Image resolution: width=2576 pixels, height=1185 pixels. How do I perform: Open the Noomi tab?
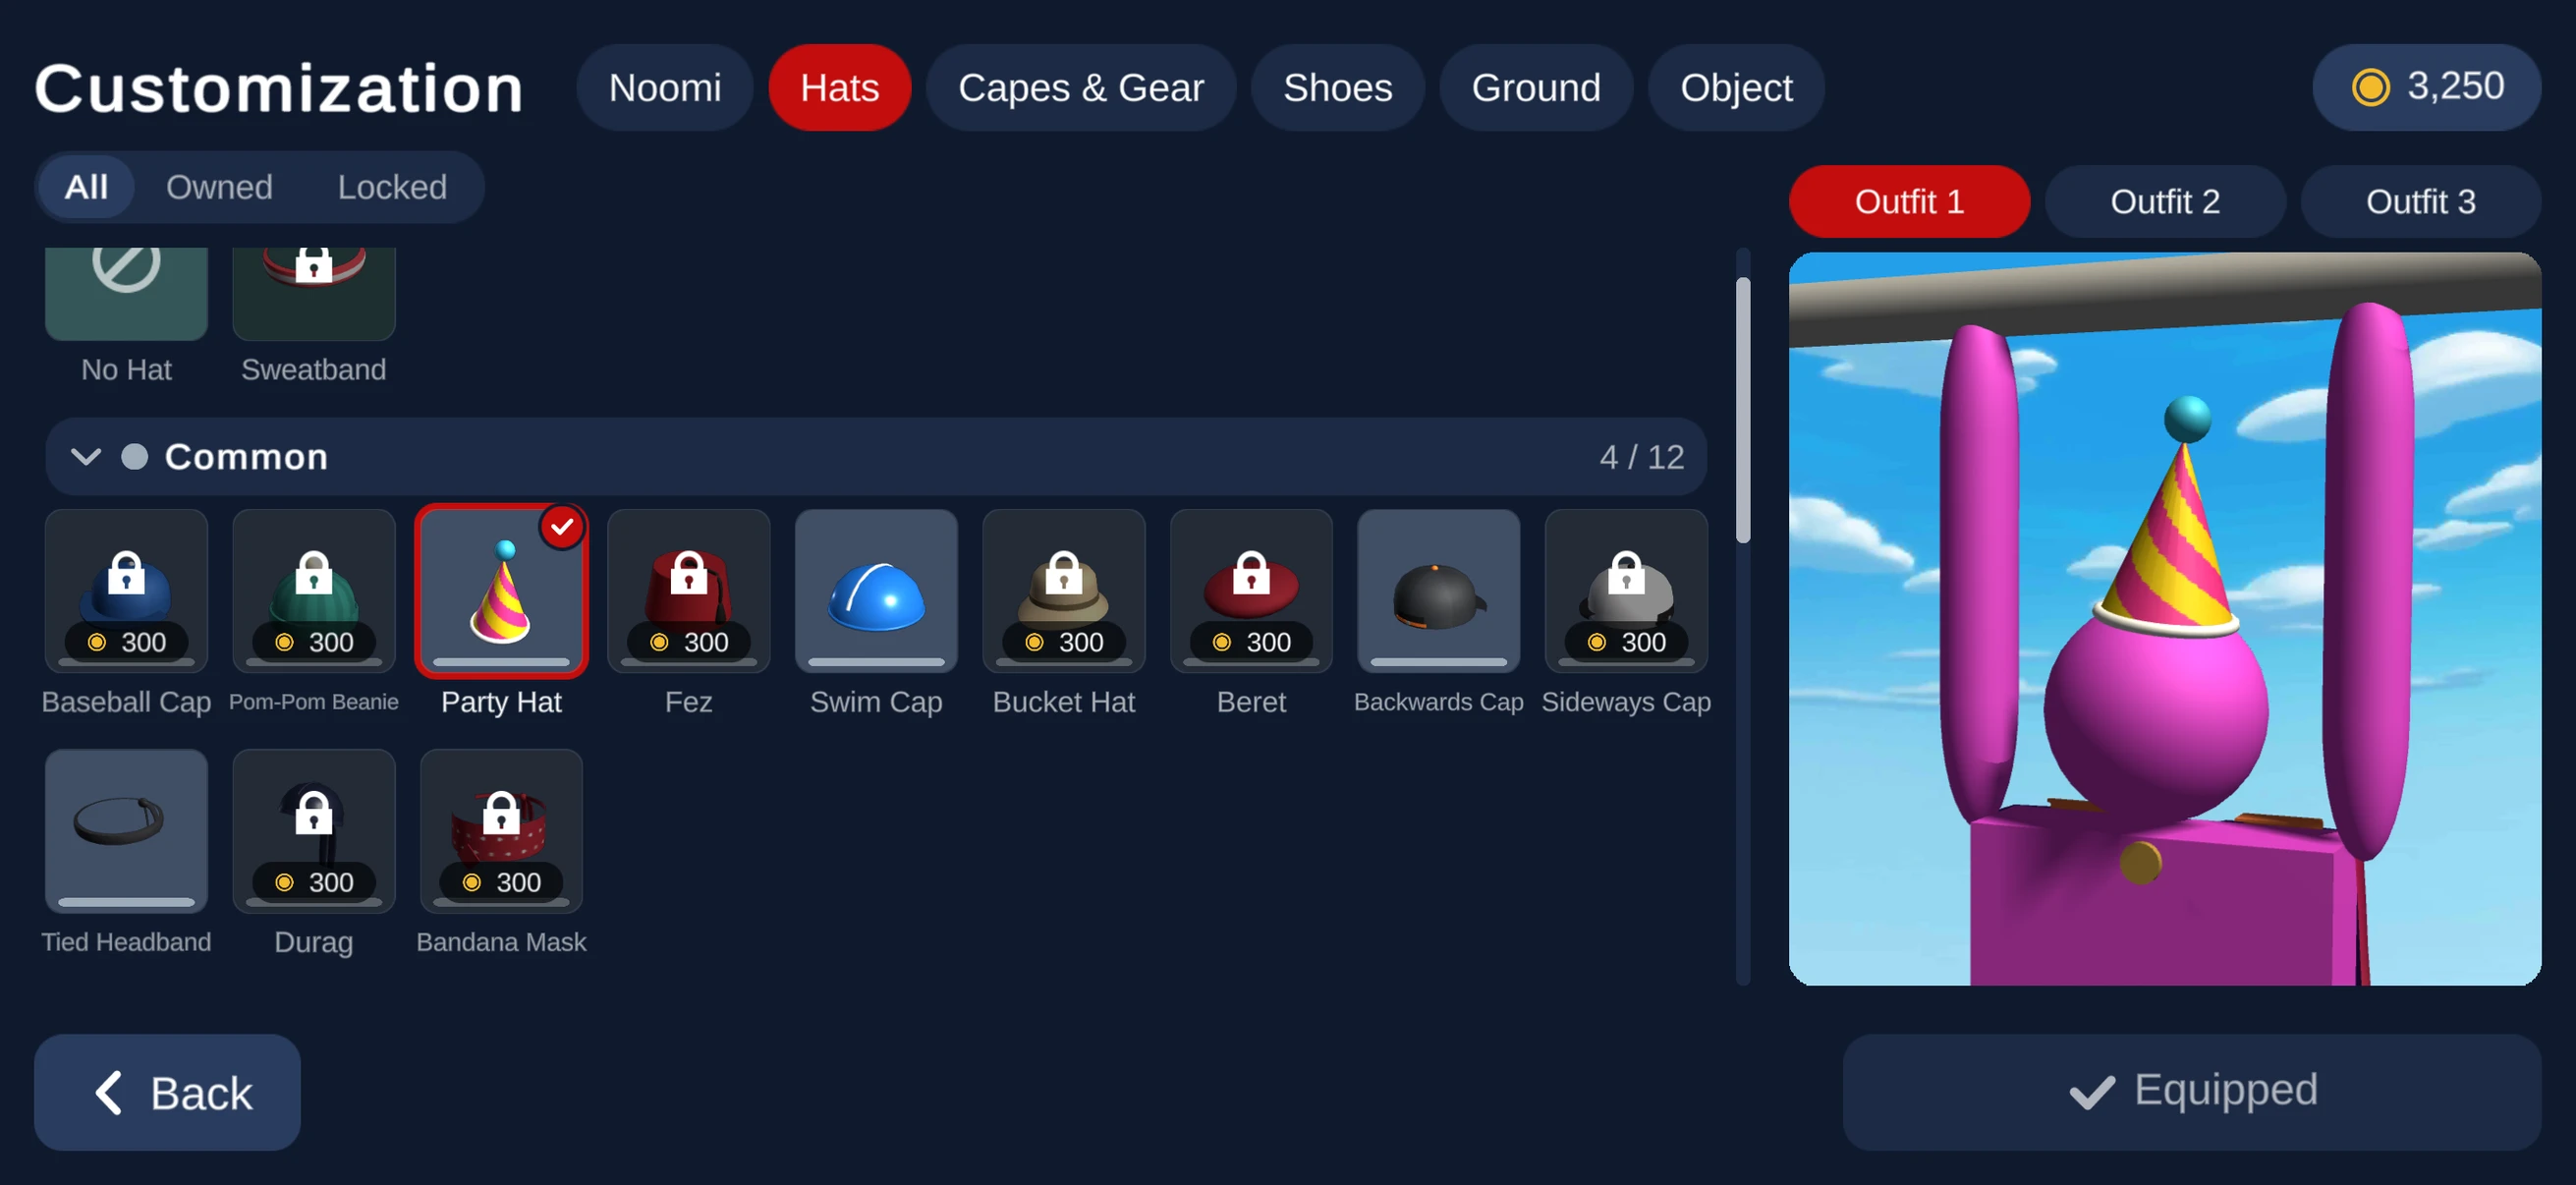(664, 87)
